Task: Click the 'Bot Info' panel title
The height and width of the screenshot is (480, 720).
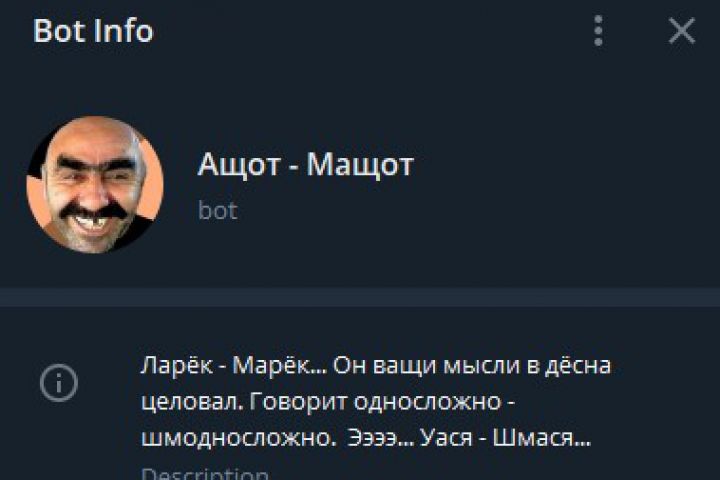Action: [93, 31]
